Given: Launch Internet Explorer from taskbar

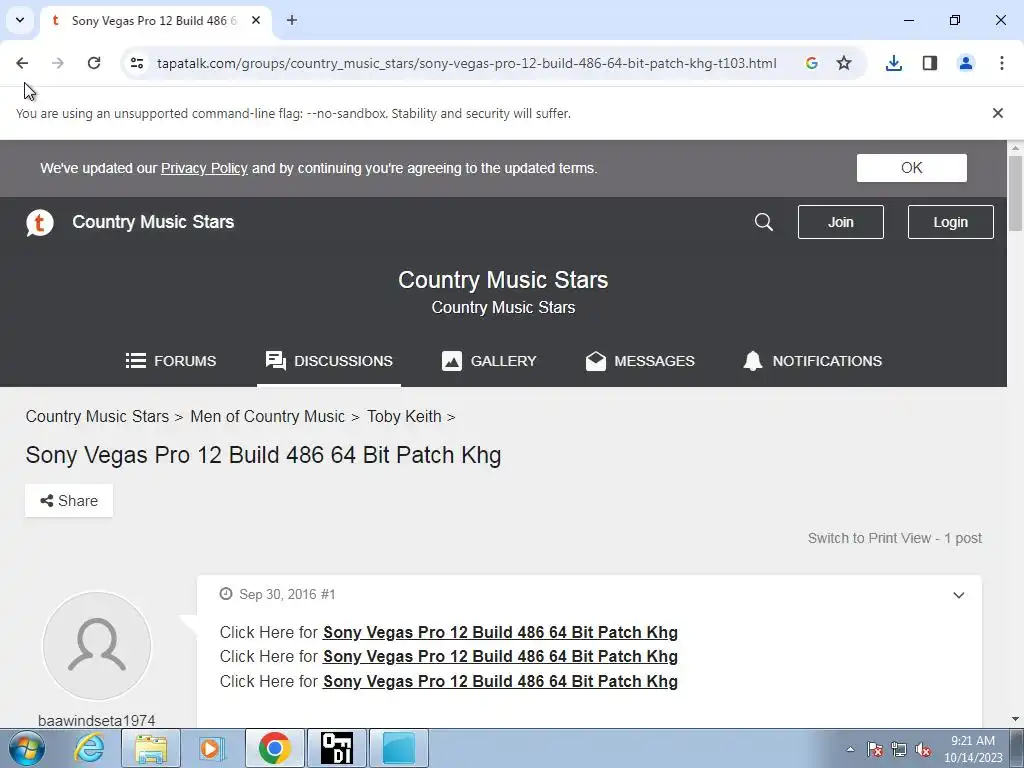Looking at the screenshot, I should point(89,748).
